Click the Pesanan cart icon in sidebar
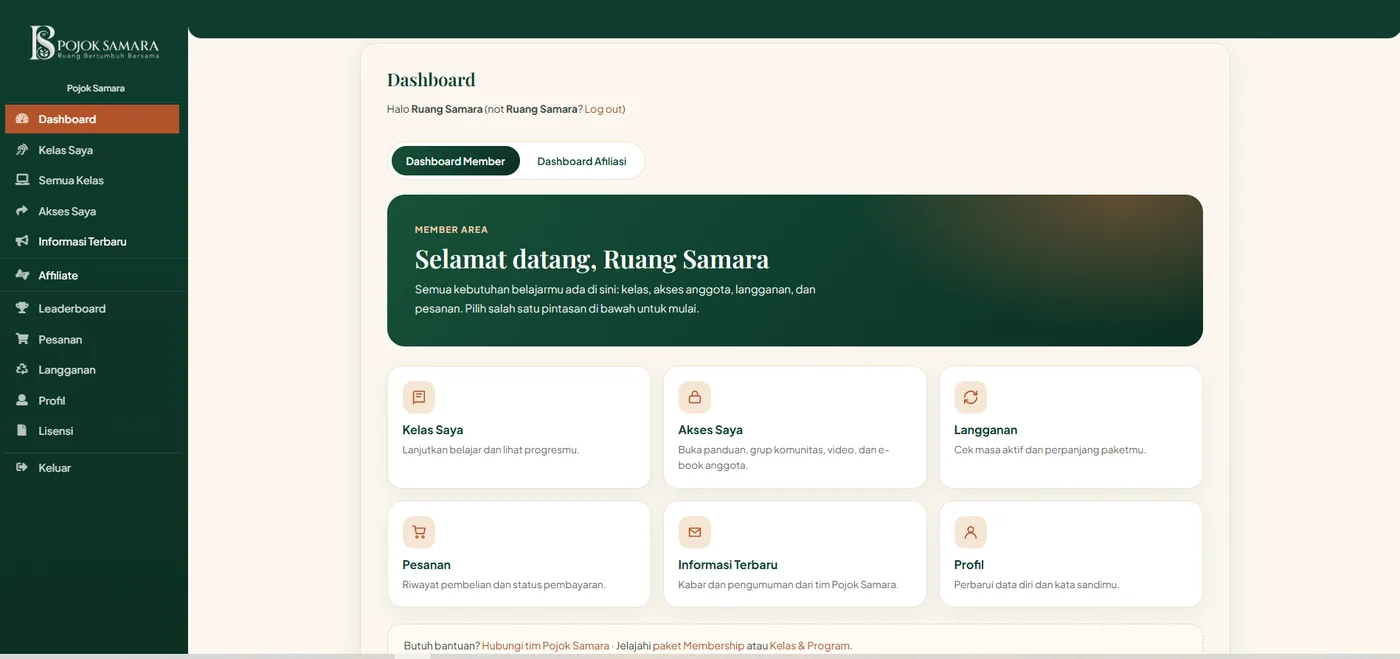This screenshot has width=1400, height=659. (22, 339)
